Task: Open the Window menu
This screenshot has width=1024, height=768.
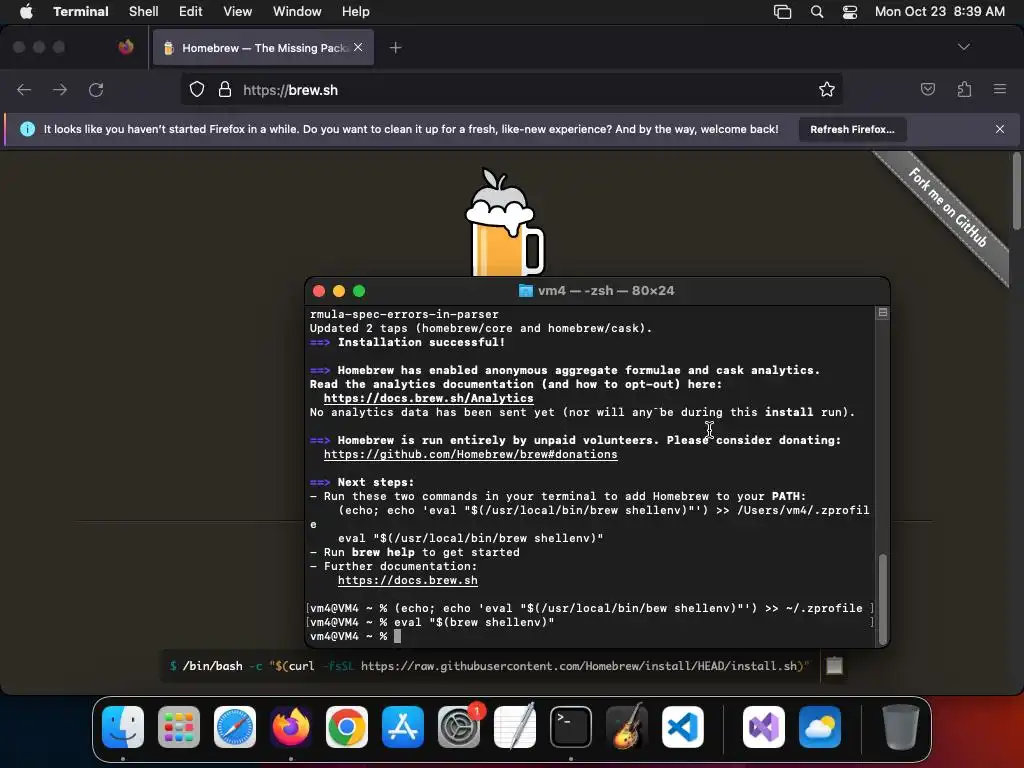Action: point(297,12)
